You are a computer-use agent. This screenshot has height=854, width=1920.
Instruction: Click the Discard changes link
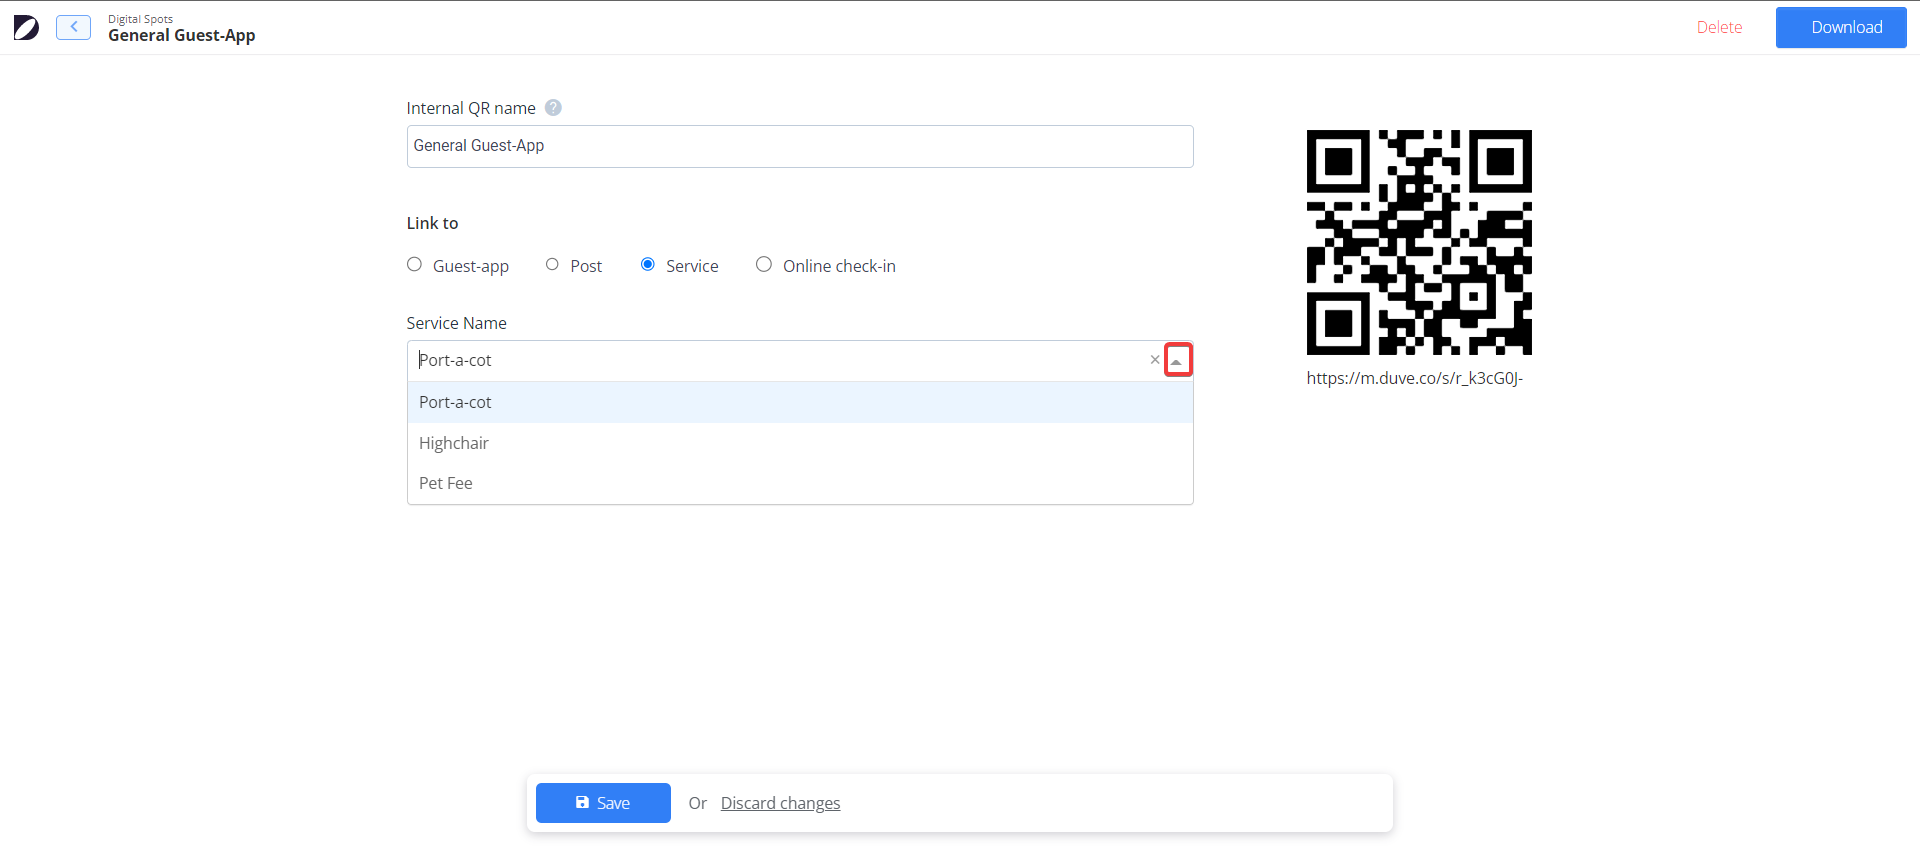(780, 803)
